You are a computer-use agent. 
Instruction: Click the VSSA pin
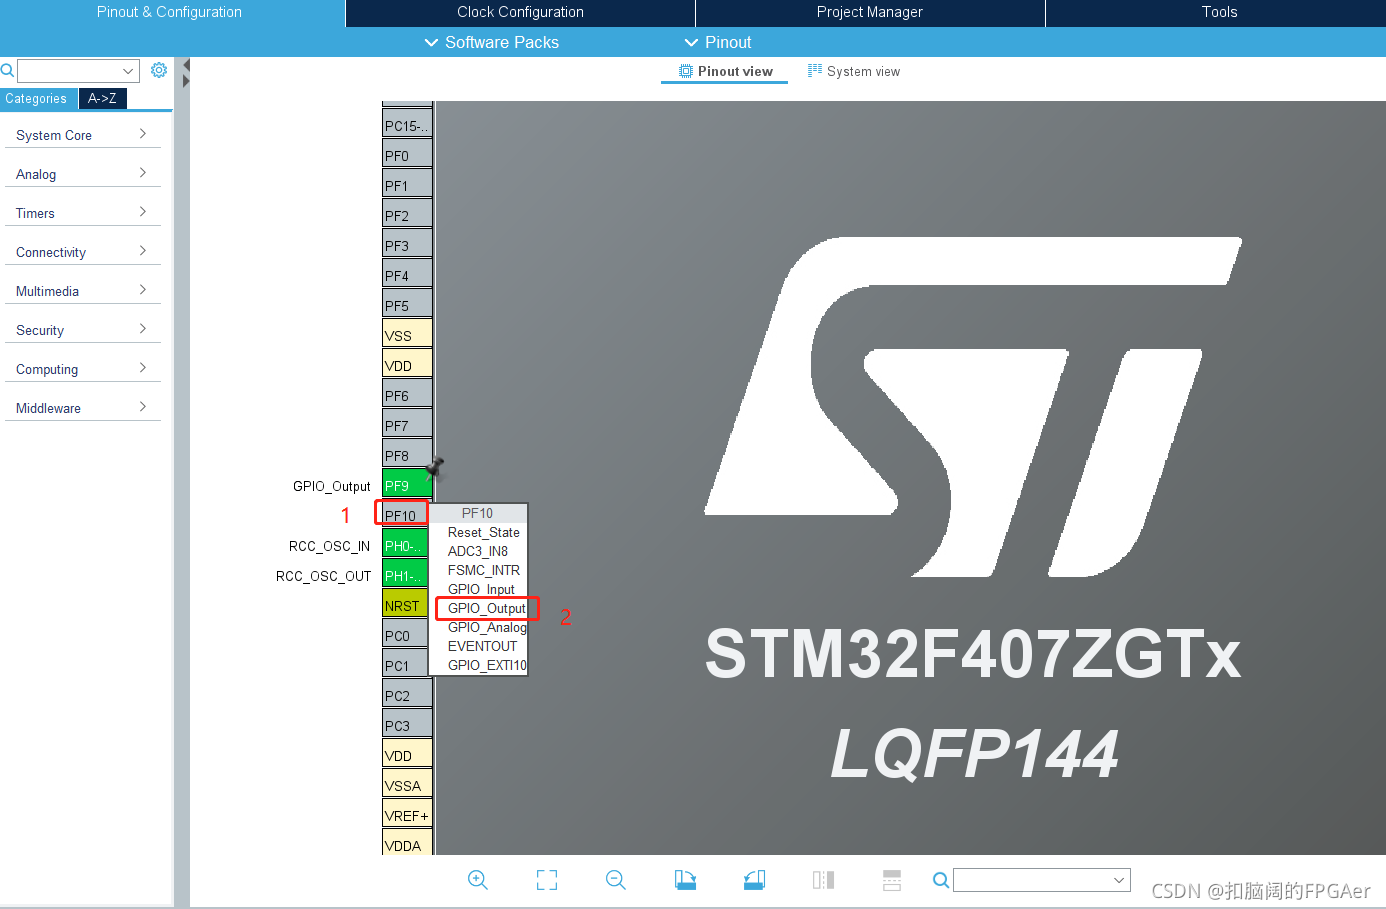point(407,784)
